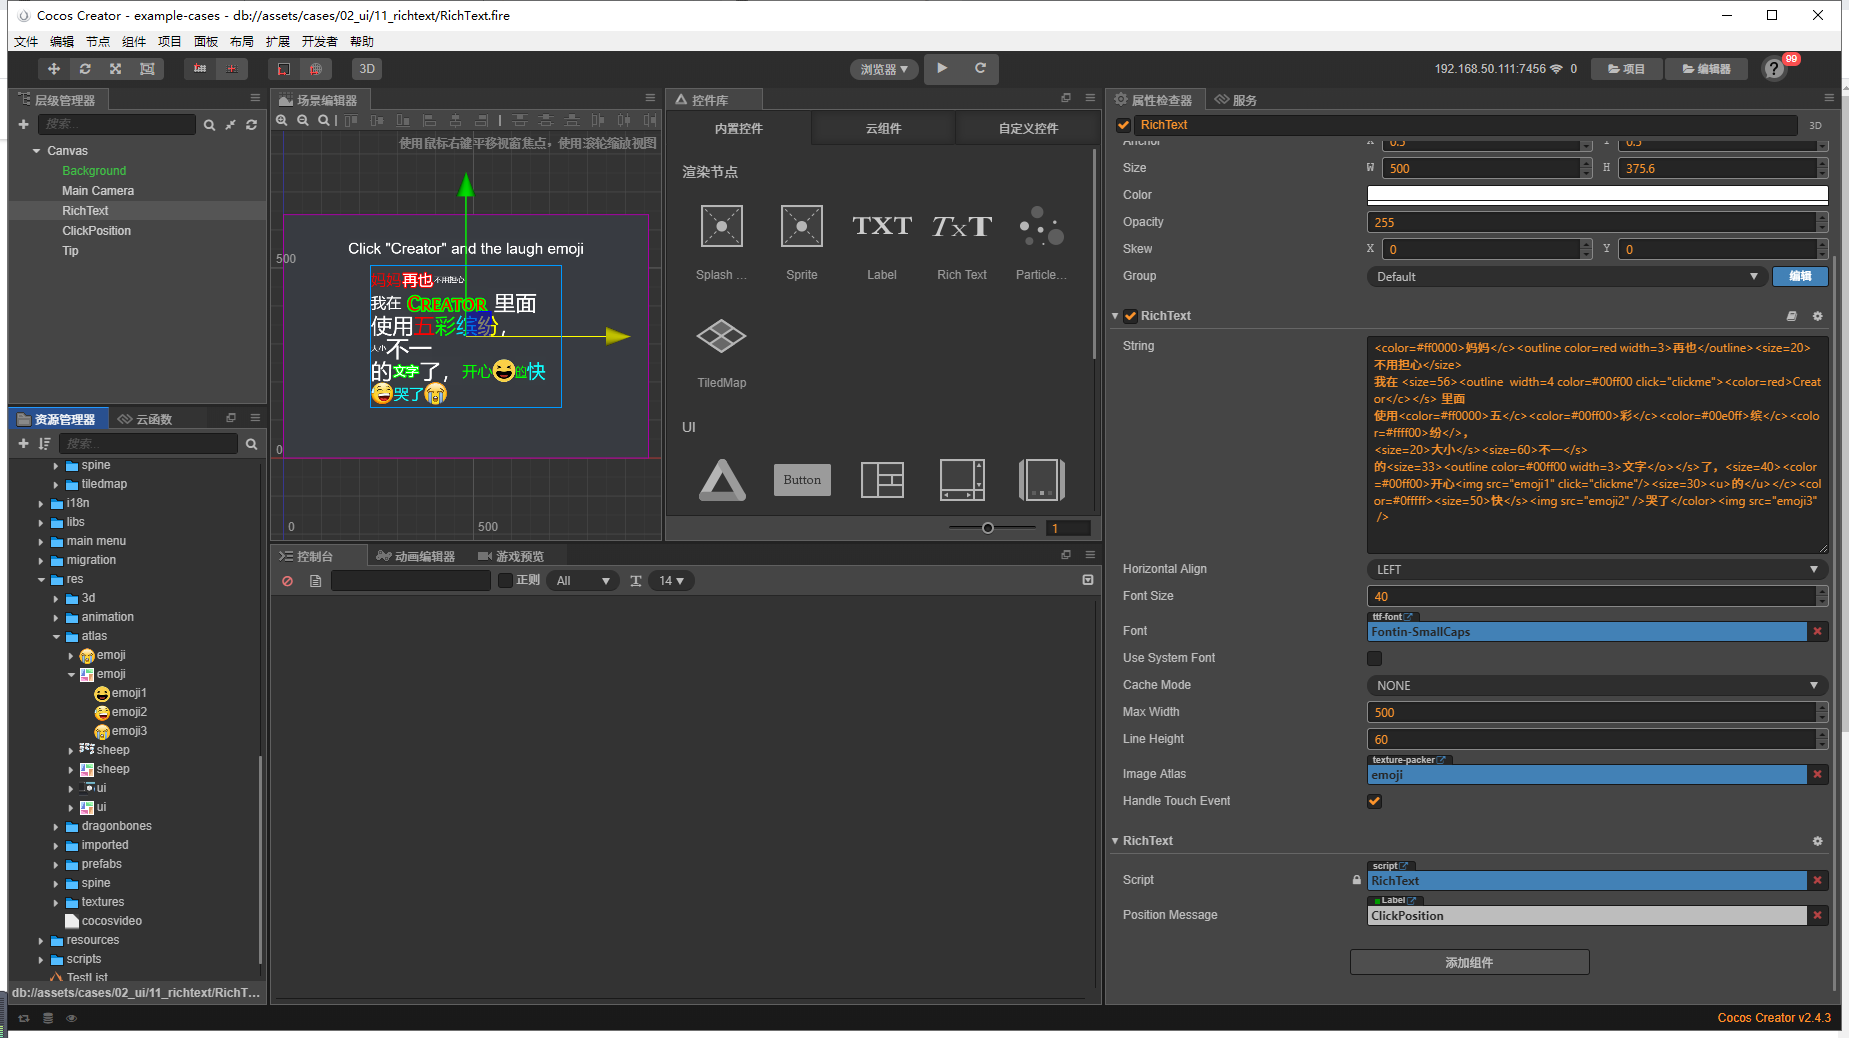Open the 项目 folder button

click(x=1626, y=69)
